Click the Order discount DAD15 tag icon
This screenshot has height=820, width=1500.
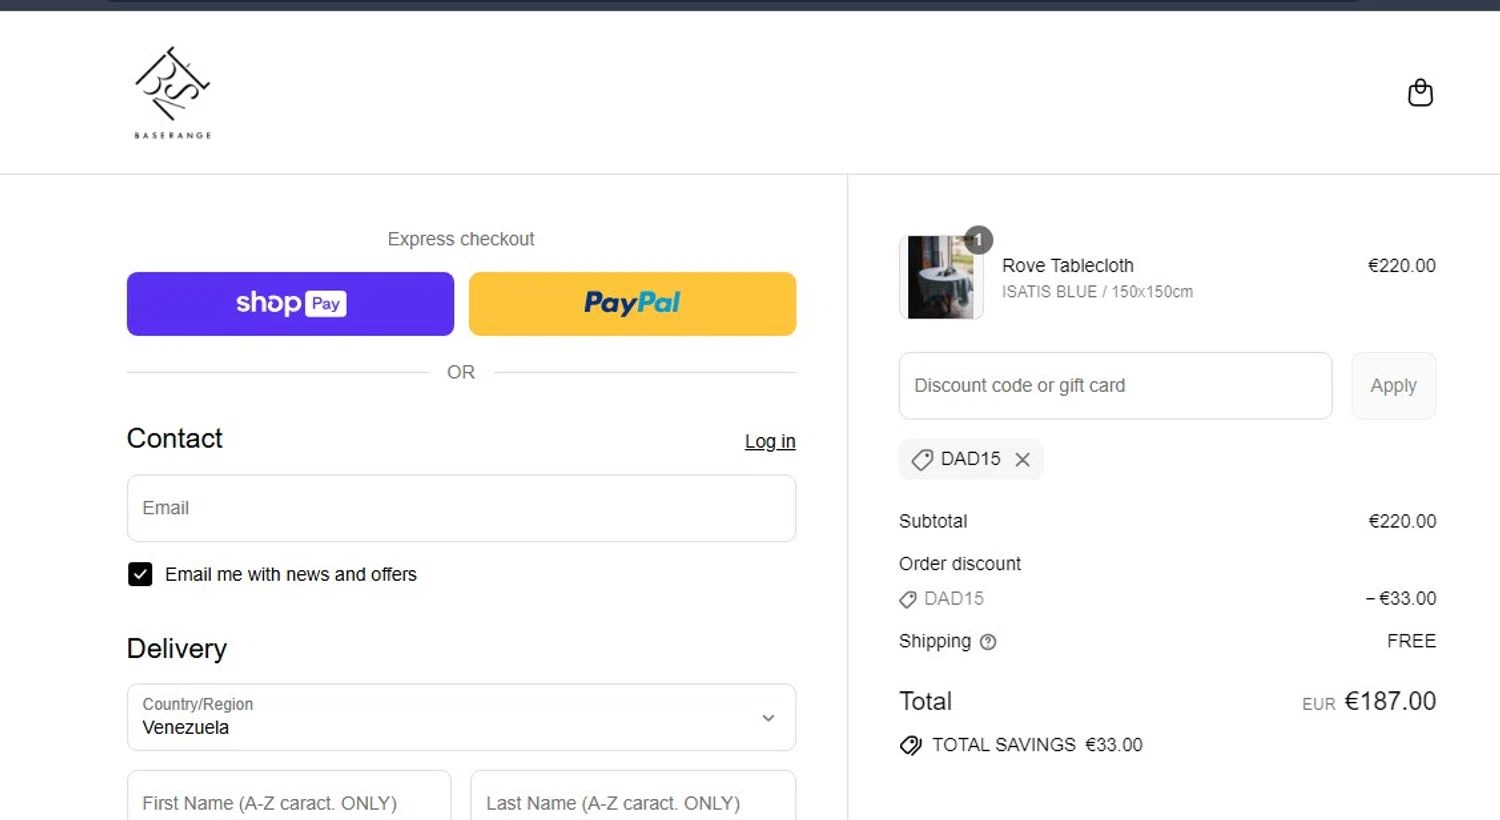pyautogui.click(x=908, y=599)
